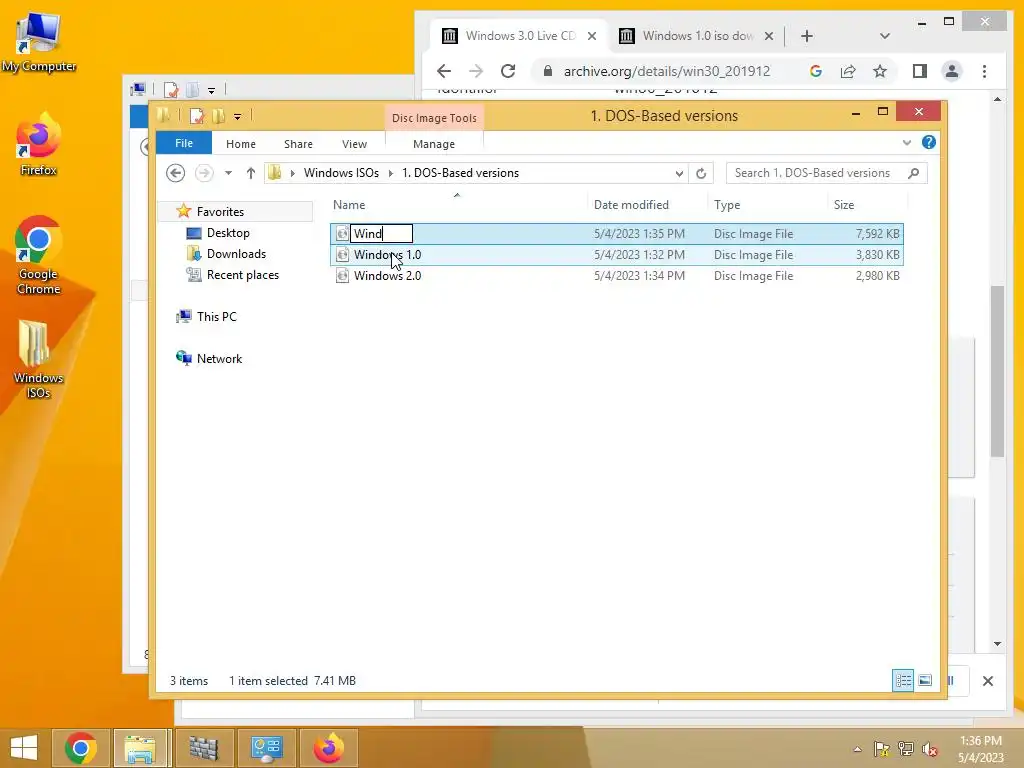The width and height of the screenshot is (1024, 768).
Task: Sort files by the Name column
Action: tap(349, 204)
